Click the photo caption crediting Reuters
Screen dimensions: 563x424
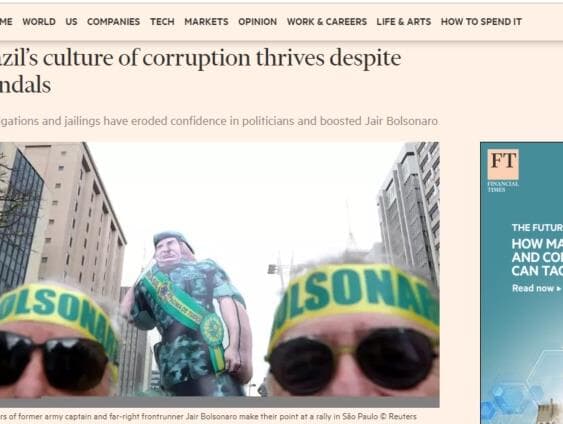click(208, 417)
